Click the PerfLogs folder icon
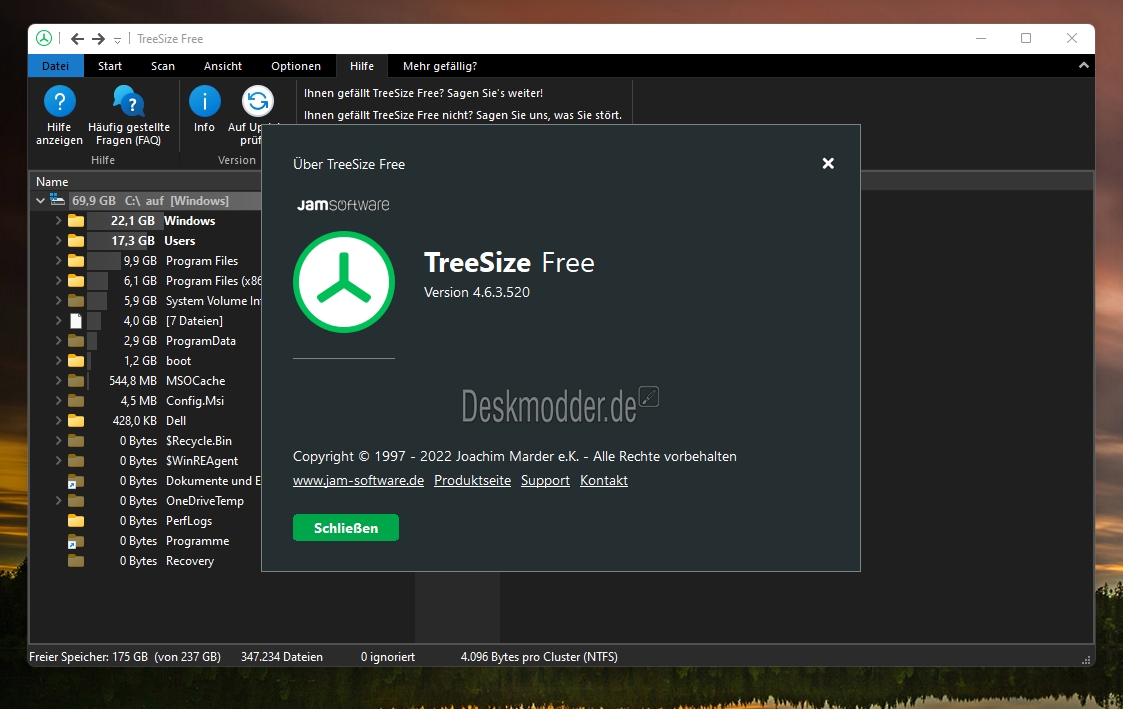The width and height of the screenshot is (1123, 709). coord(76,521)
